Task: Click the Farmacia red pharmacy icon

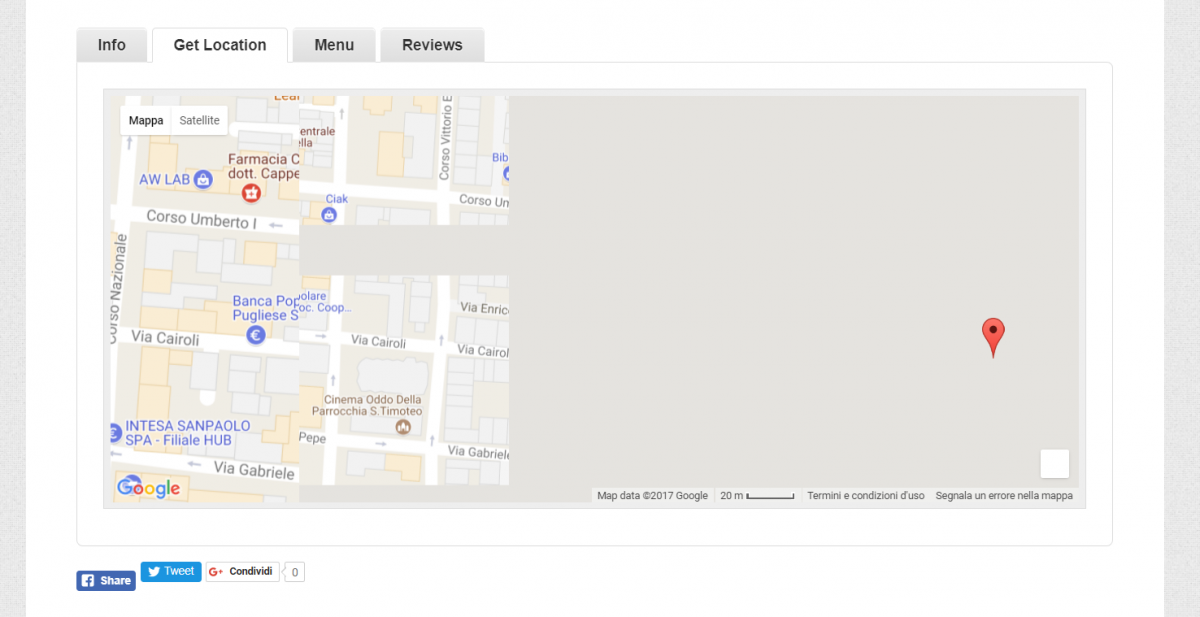Action: point(252,192)
